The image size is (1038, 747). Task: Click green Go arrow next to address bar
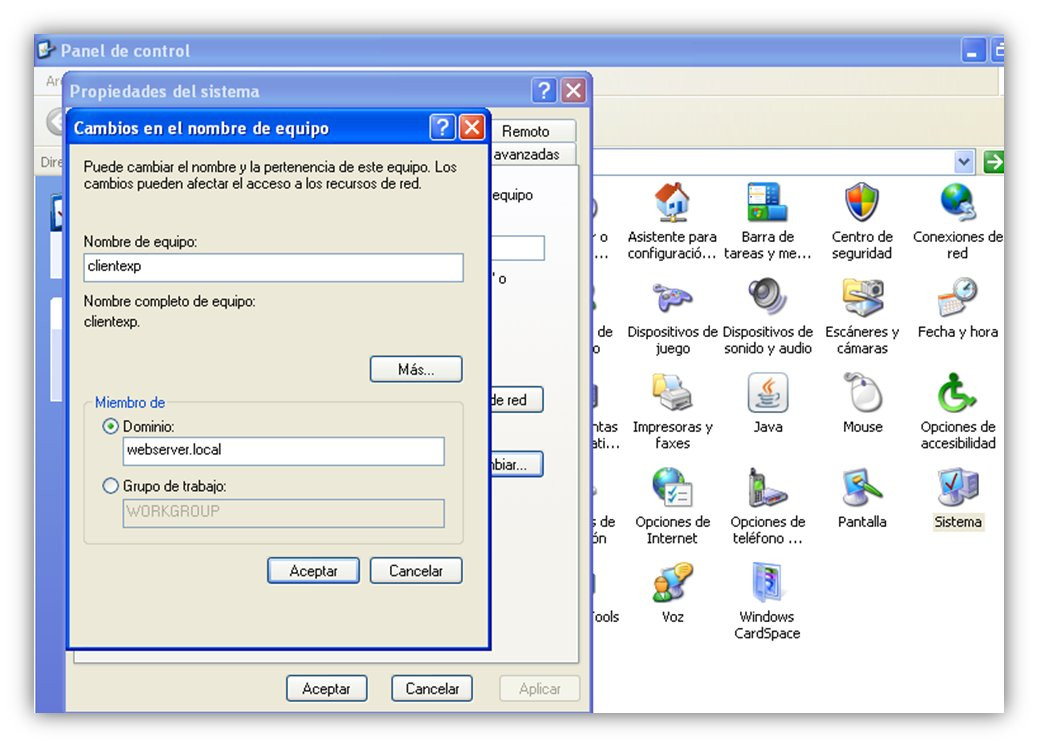(x=993, y=161)
